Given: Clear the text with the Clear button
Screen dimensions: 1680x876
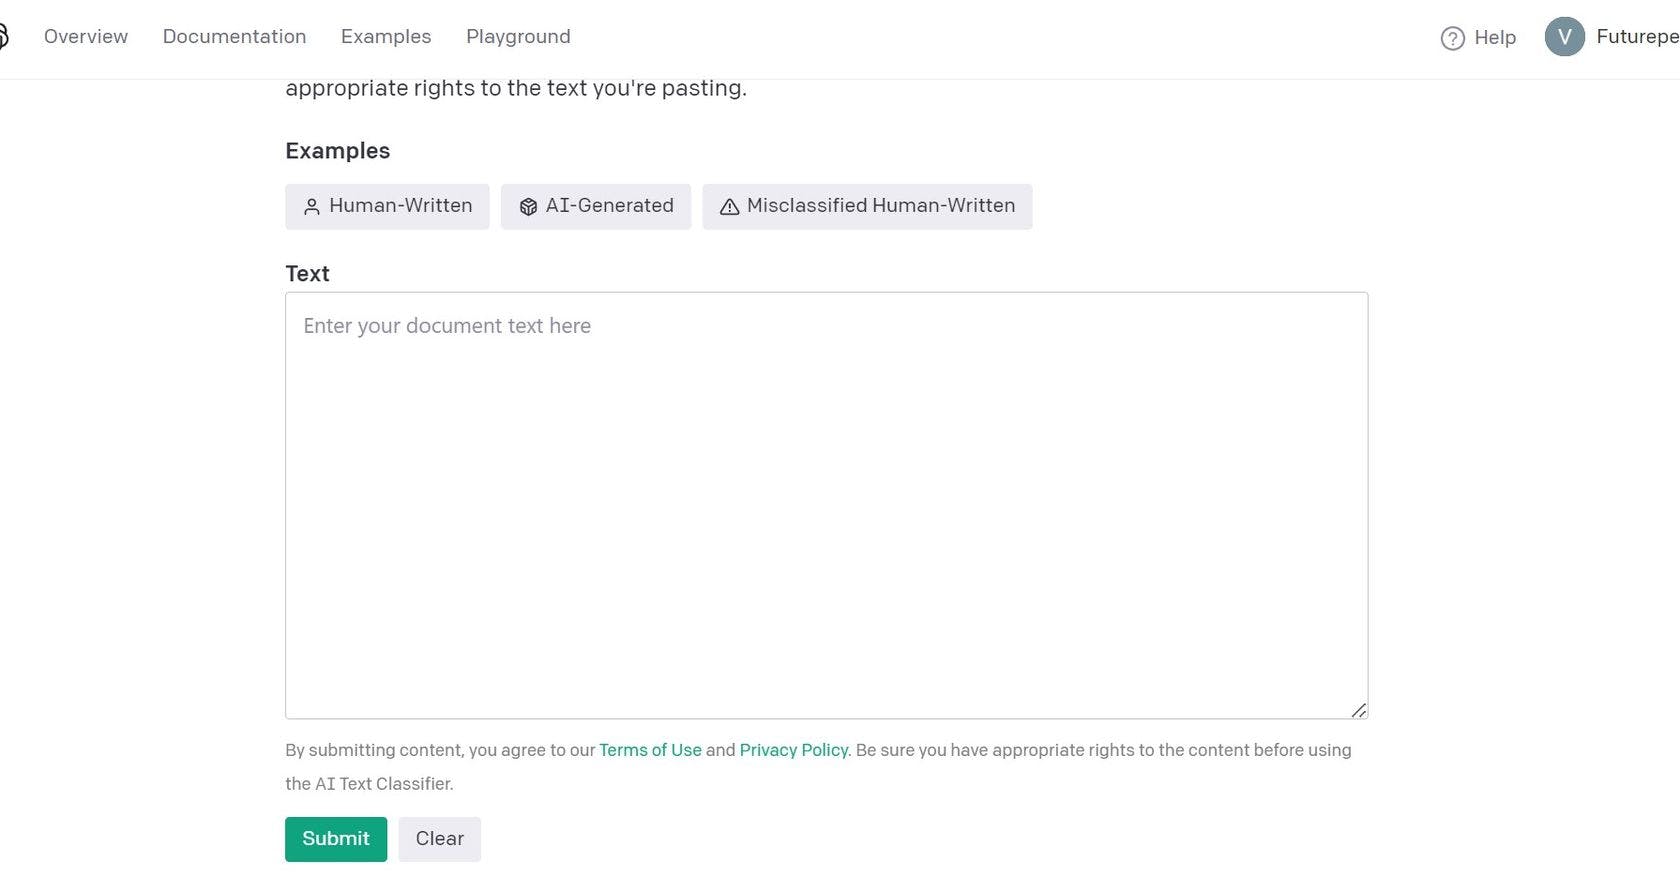Looking at the screenshot, I should [439, 839].
